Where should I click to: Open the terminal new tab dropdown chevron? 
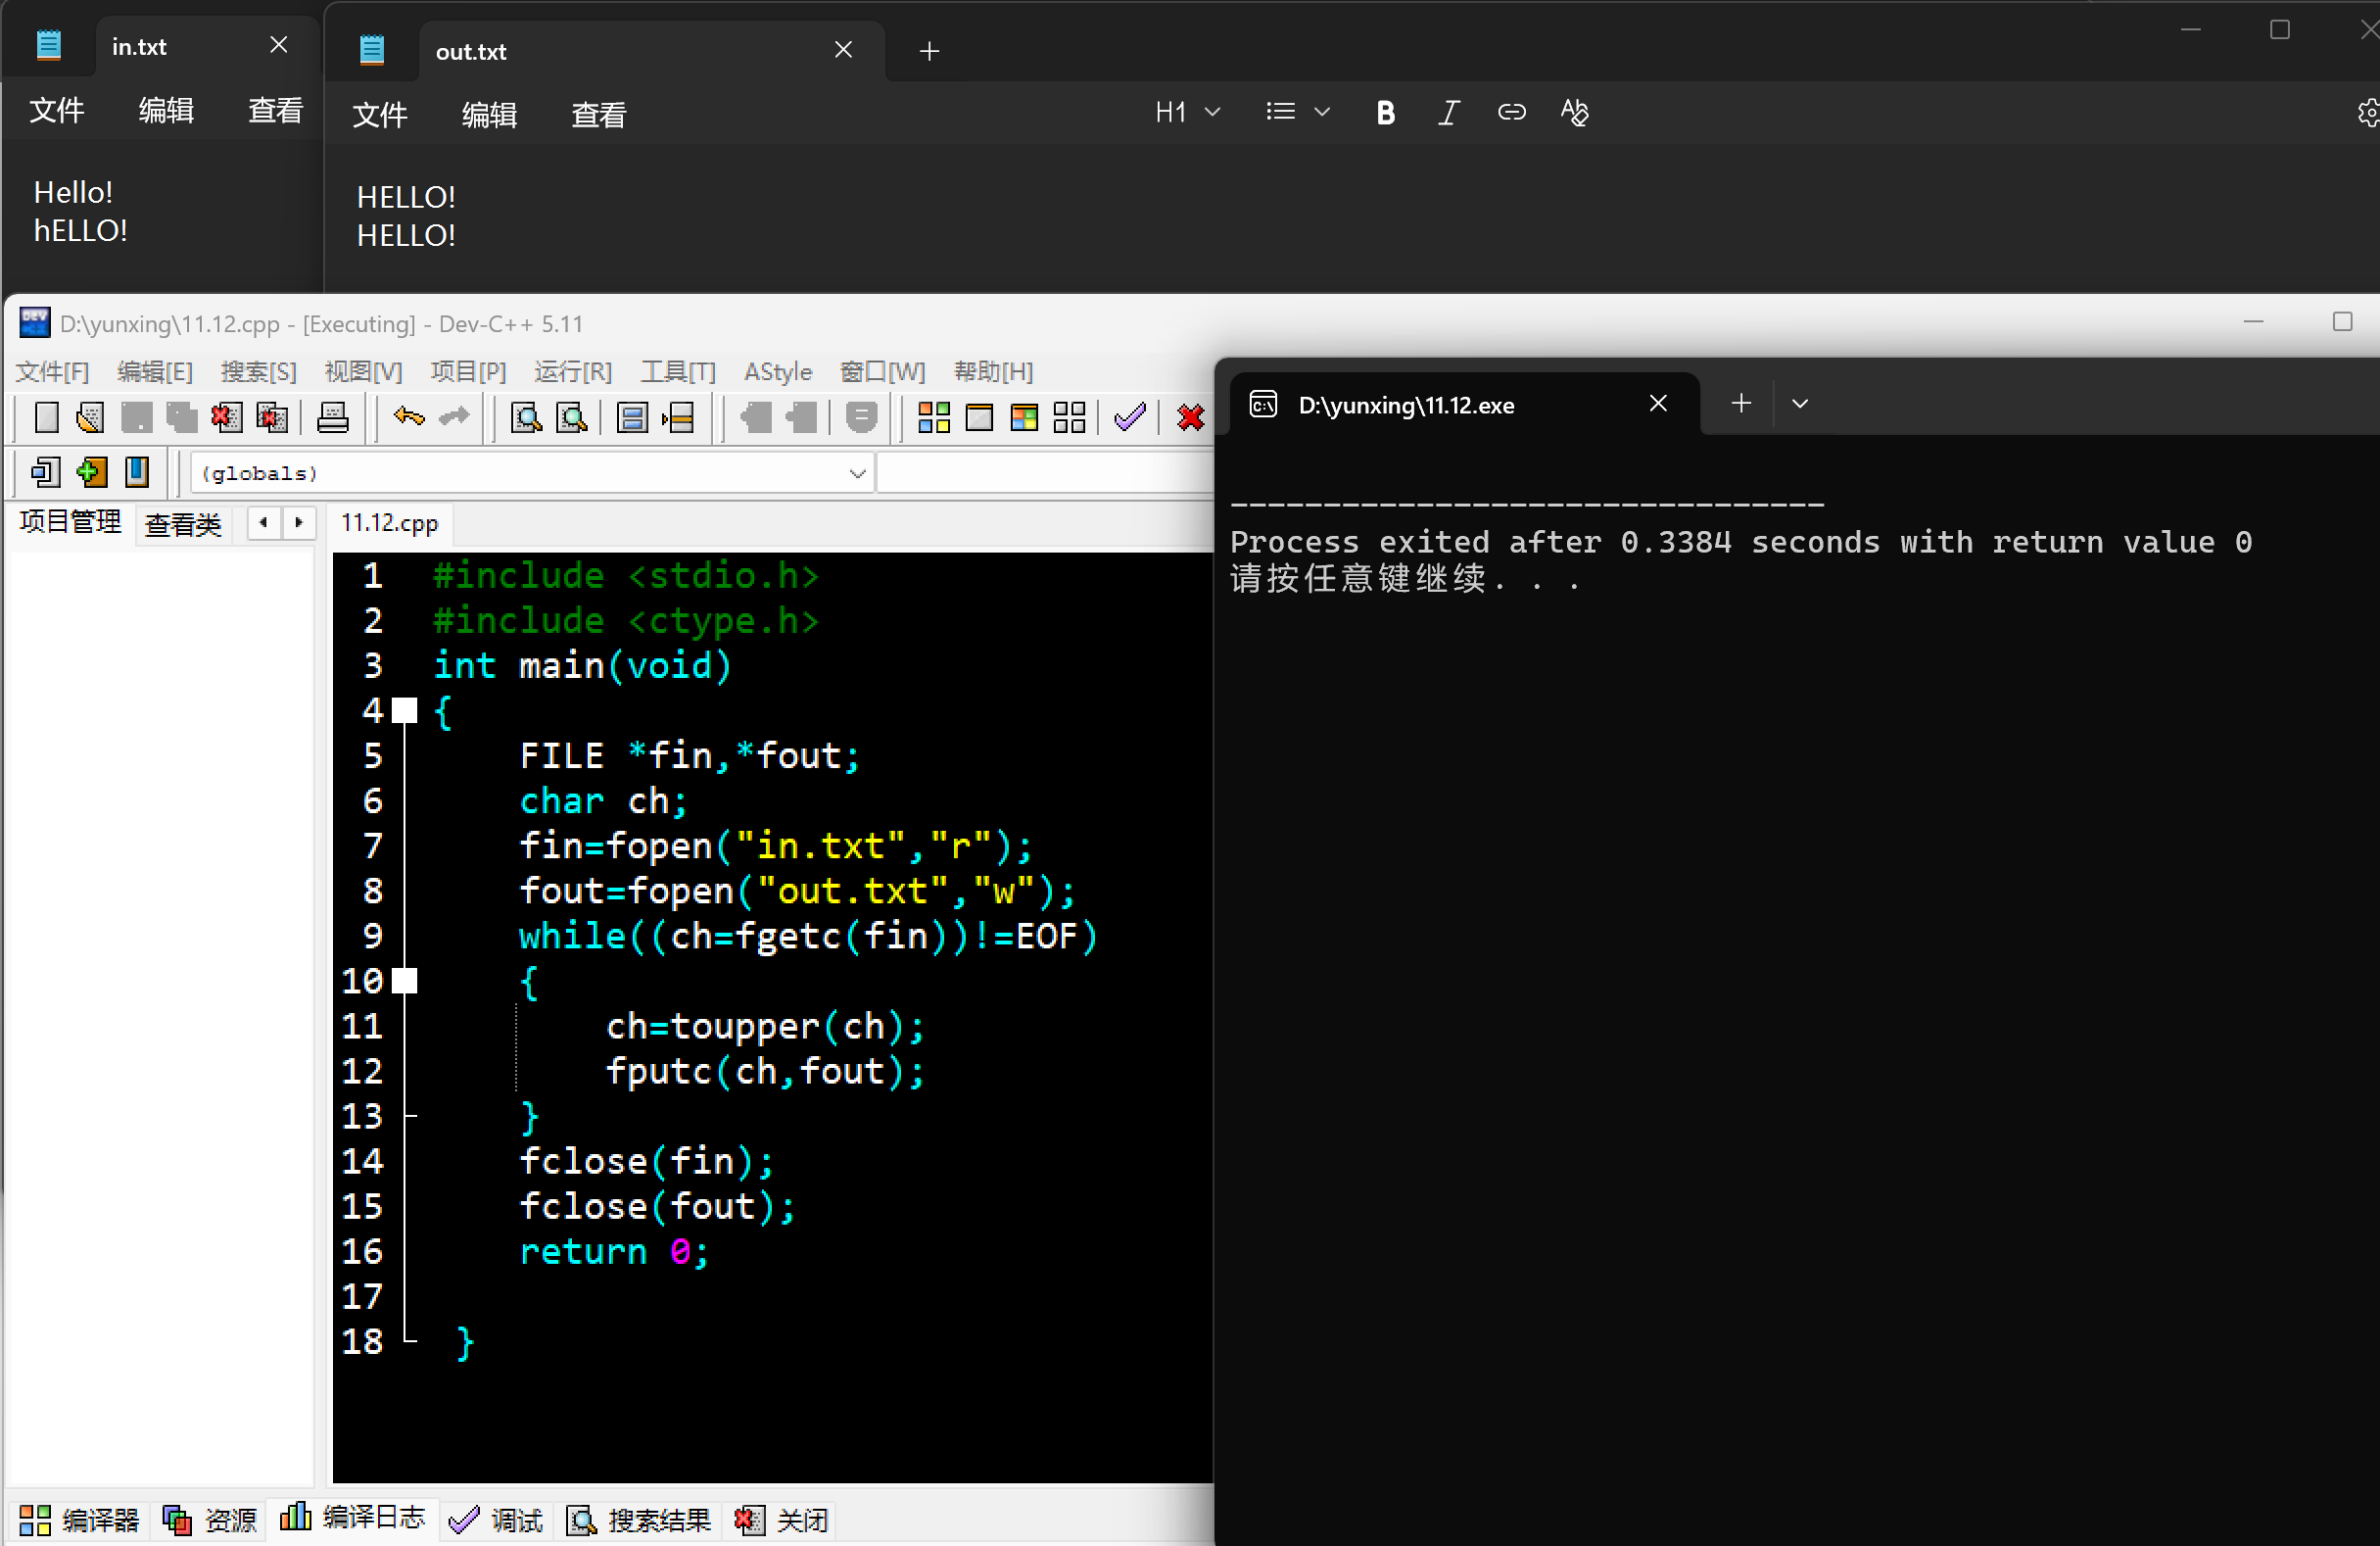1800,404
